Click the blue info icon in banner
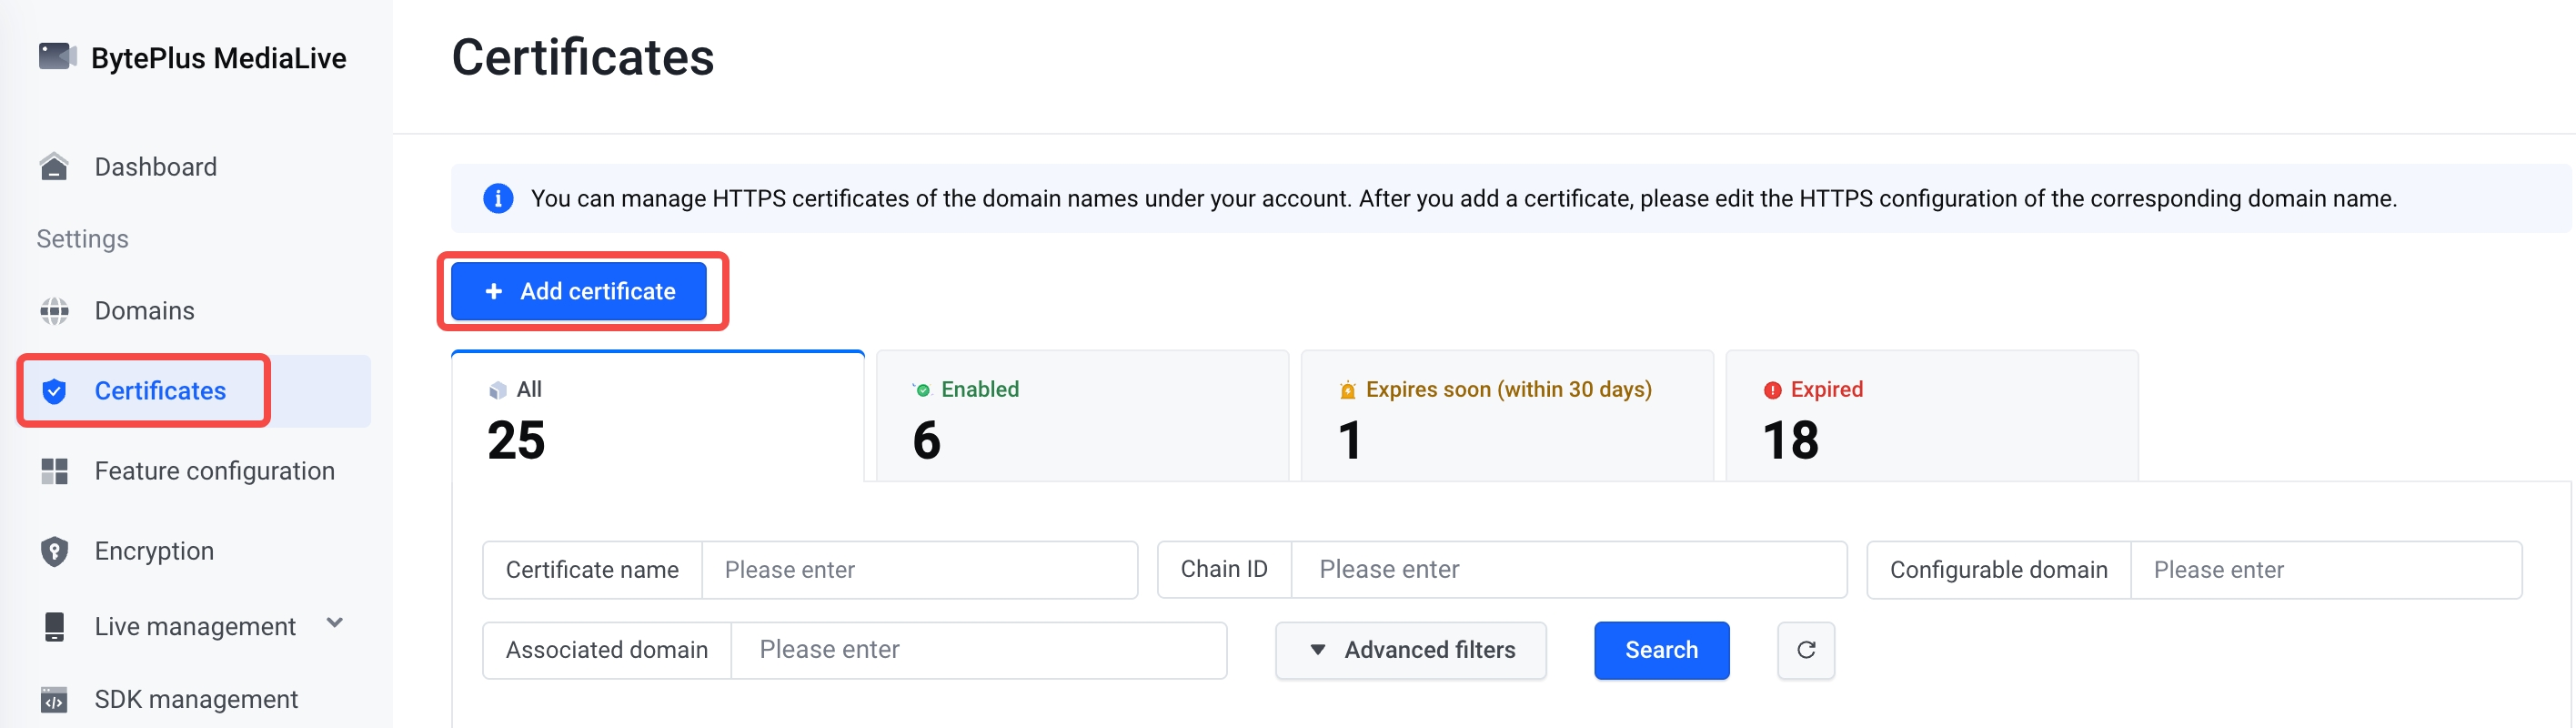Image resolution: width=2576 pixels, height=728 pixels. point(498,199)
